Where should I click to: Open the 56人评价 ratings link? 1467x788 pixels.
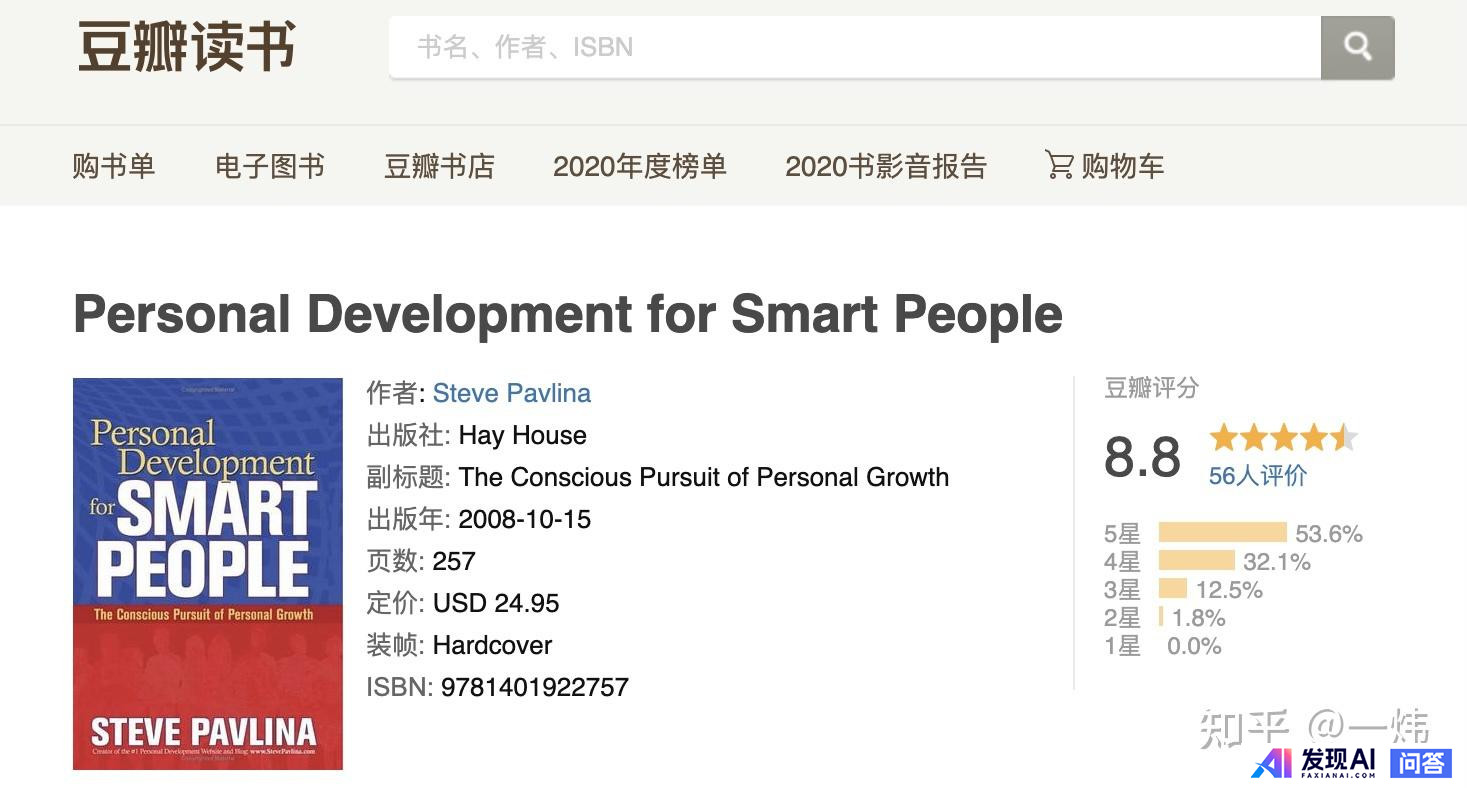(1257, 476)
